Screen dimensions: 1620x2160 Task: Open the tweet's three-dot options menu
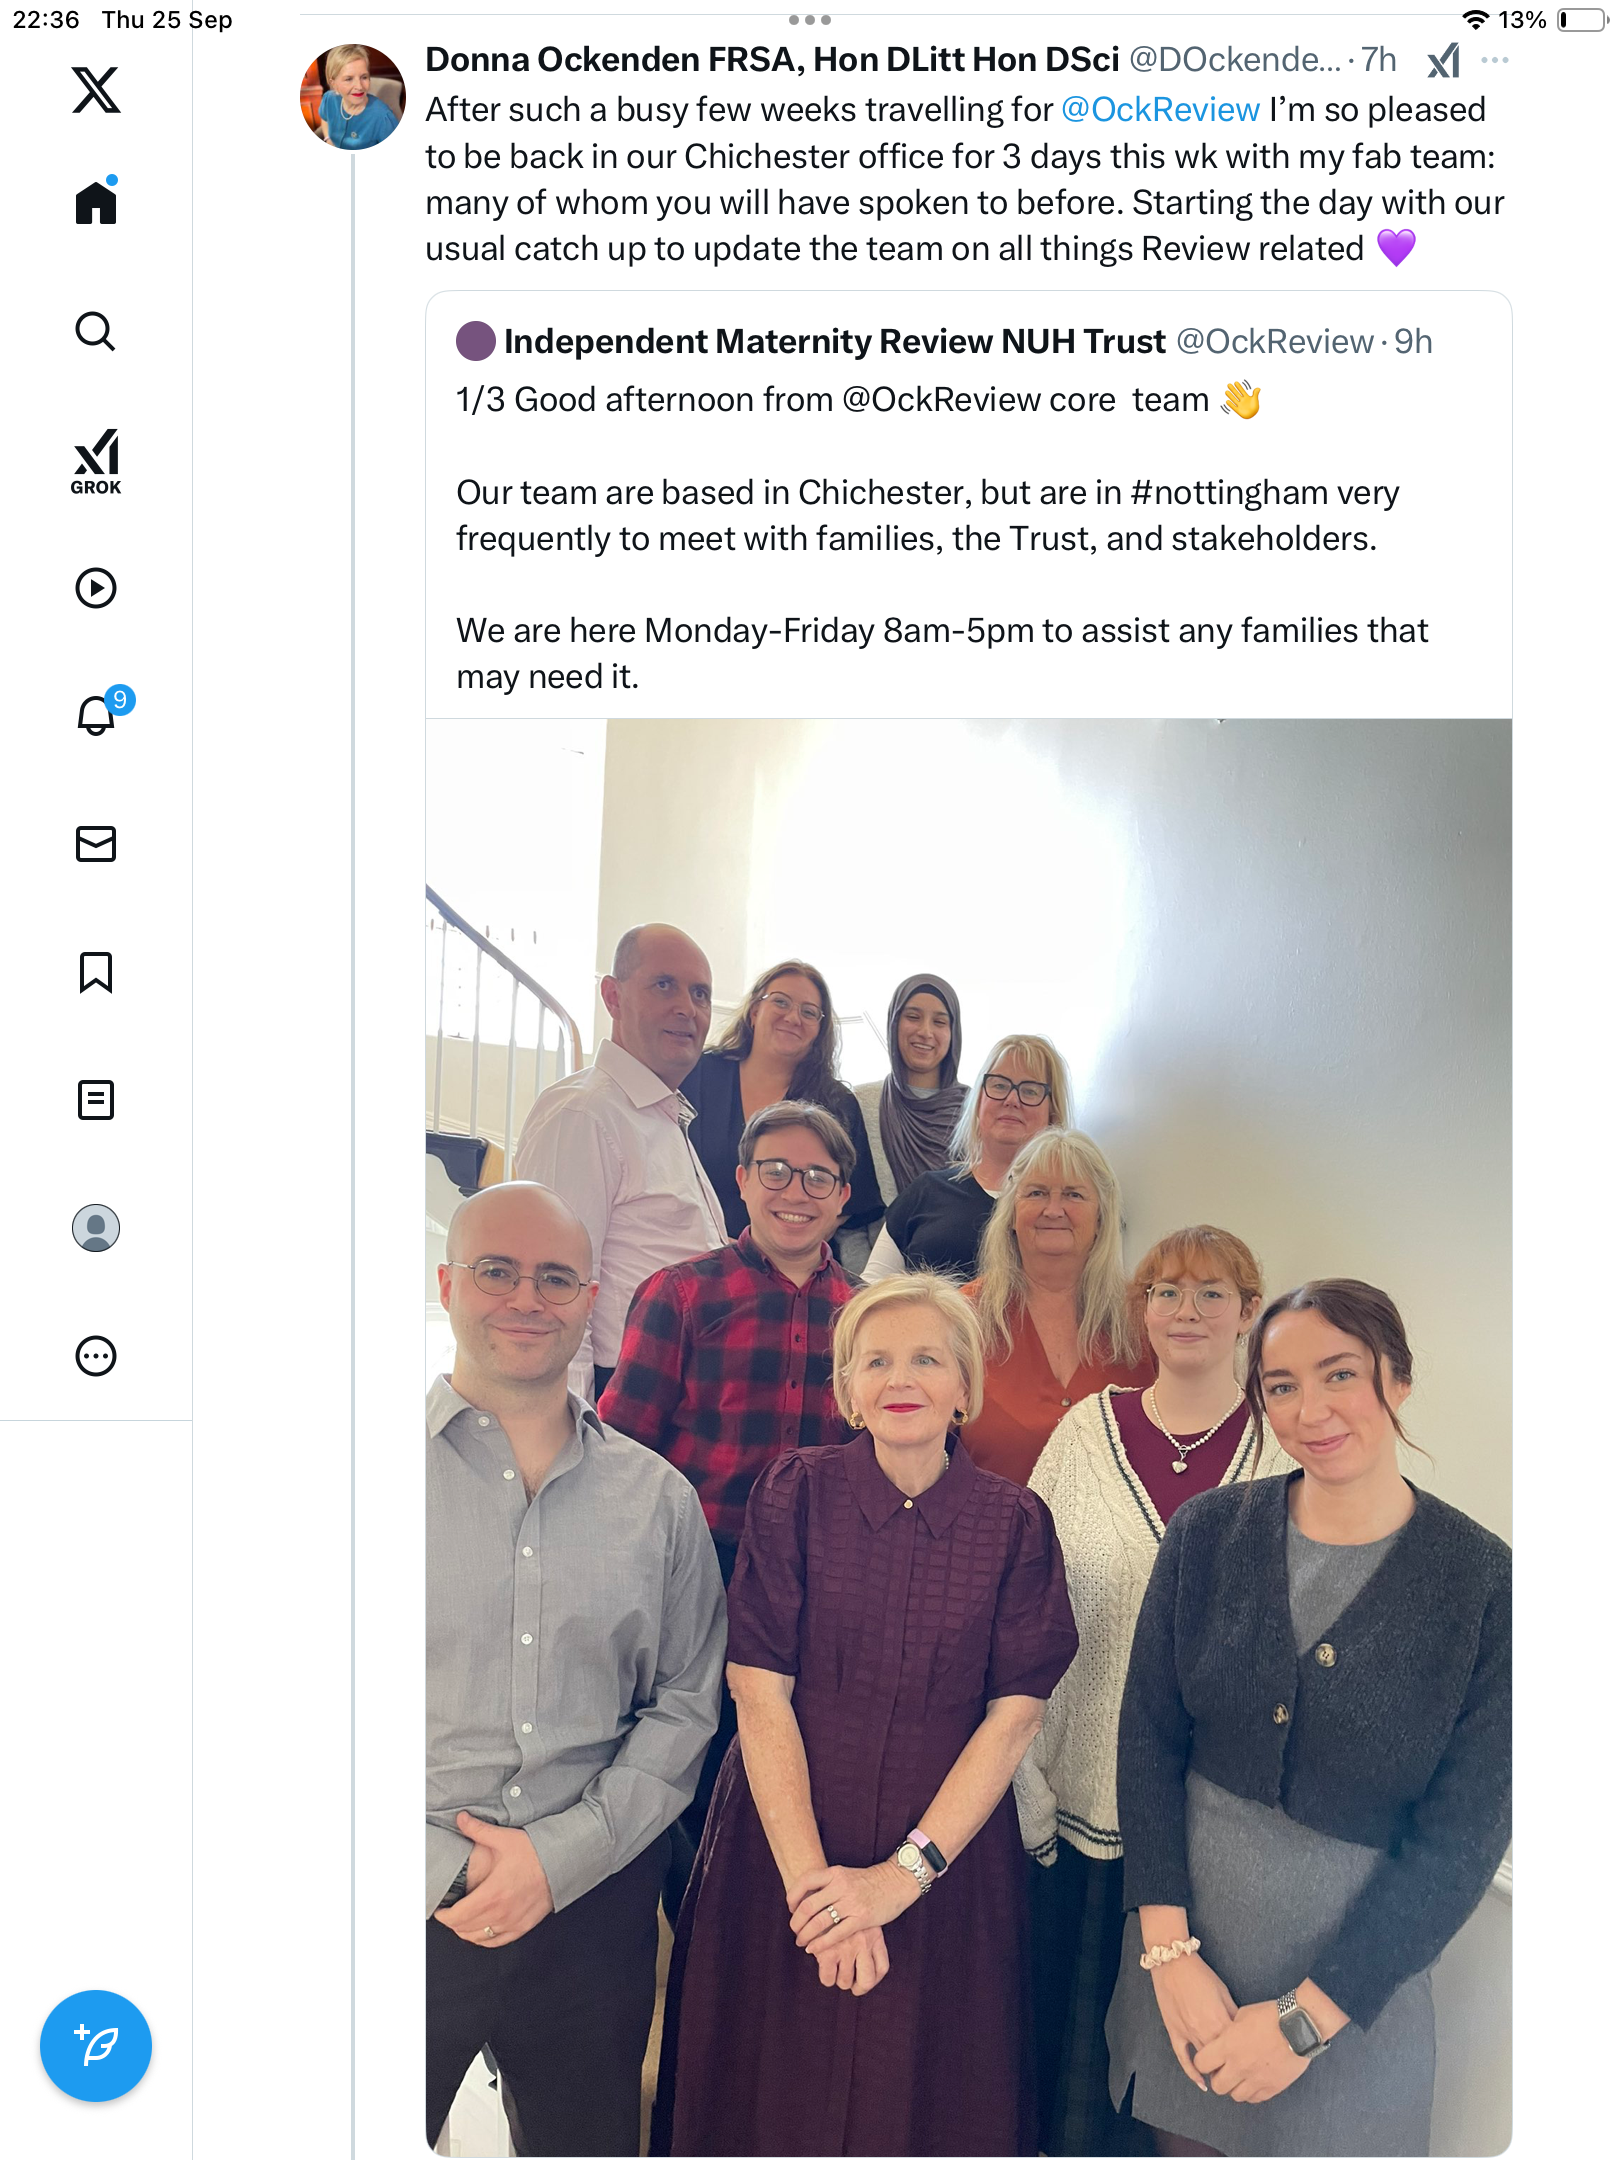[x=1495, y=60]
